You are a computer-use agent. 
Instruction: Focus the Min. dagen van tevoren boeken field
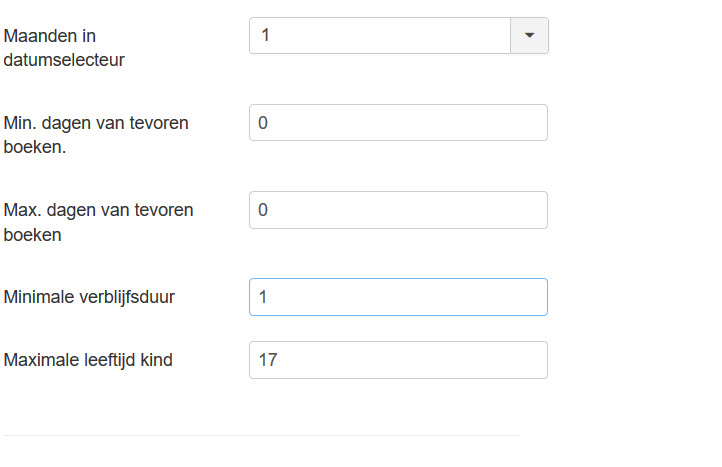click(398, 122)
